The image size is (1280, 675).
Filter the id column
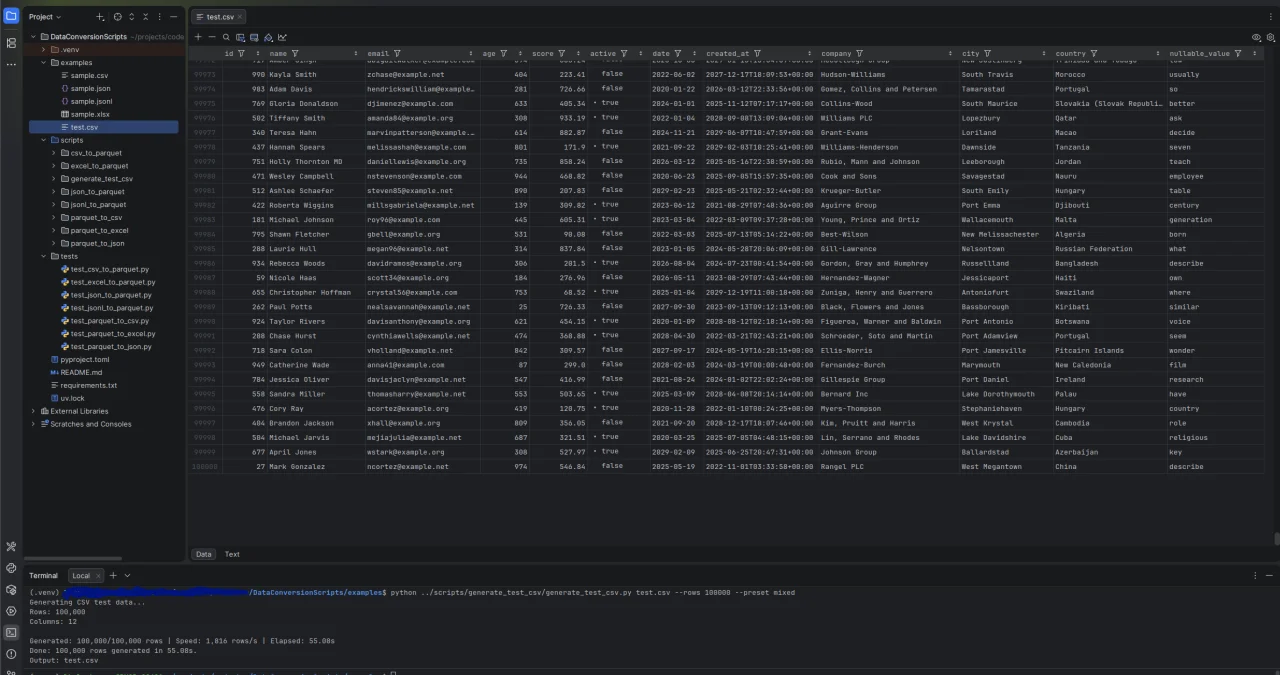[241, 54]
